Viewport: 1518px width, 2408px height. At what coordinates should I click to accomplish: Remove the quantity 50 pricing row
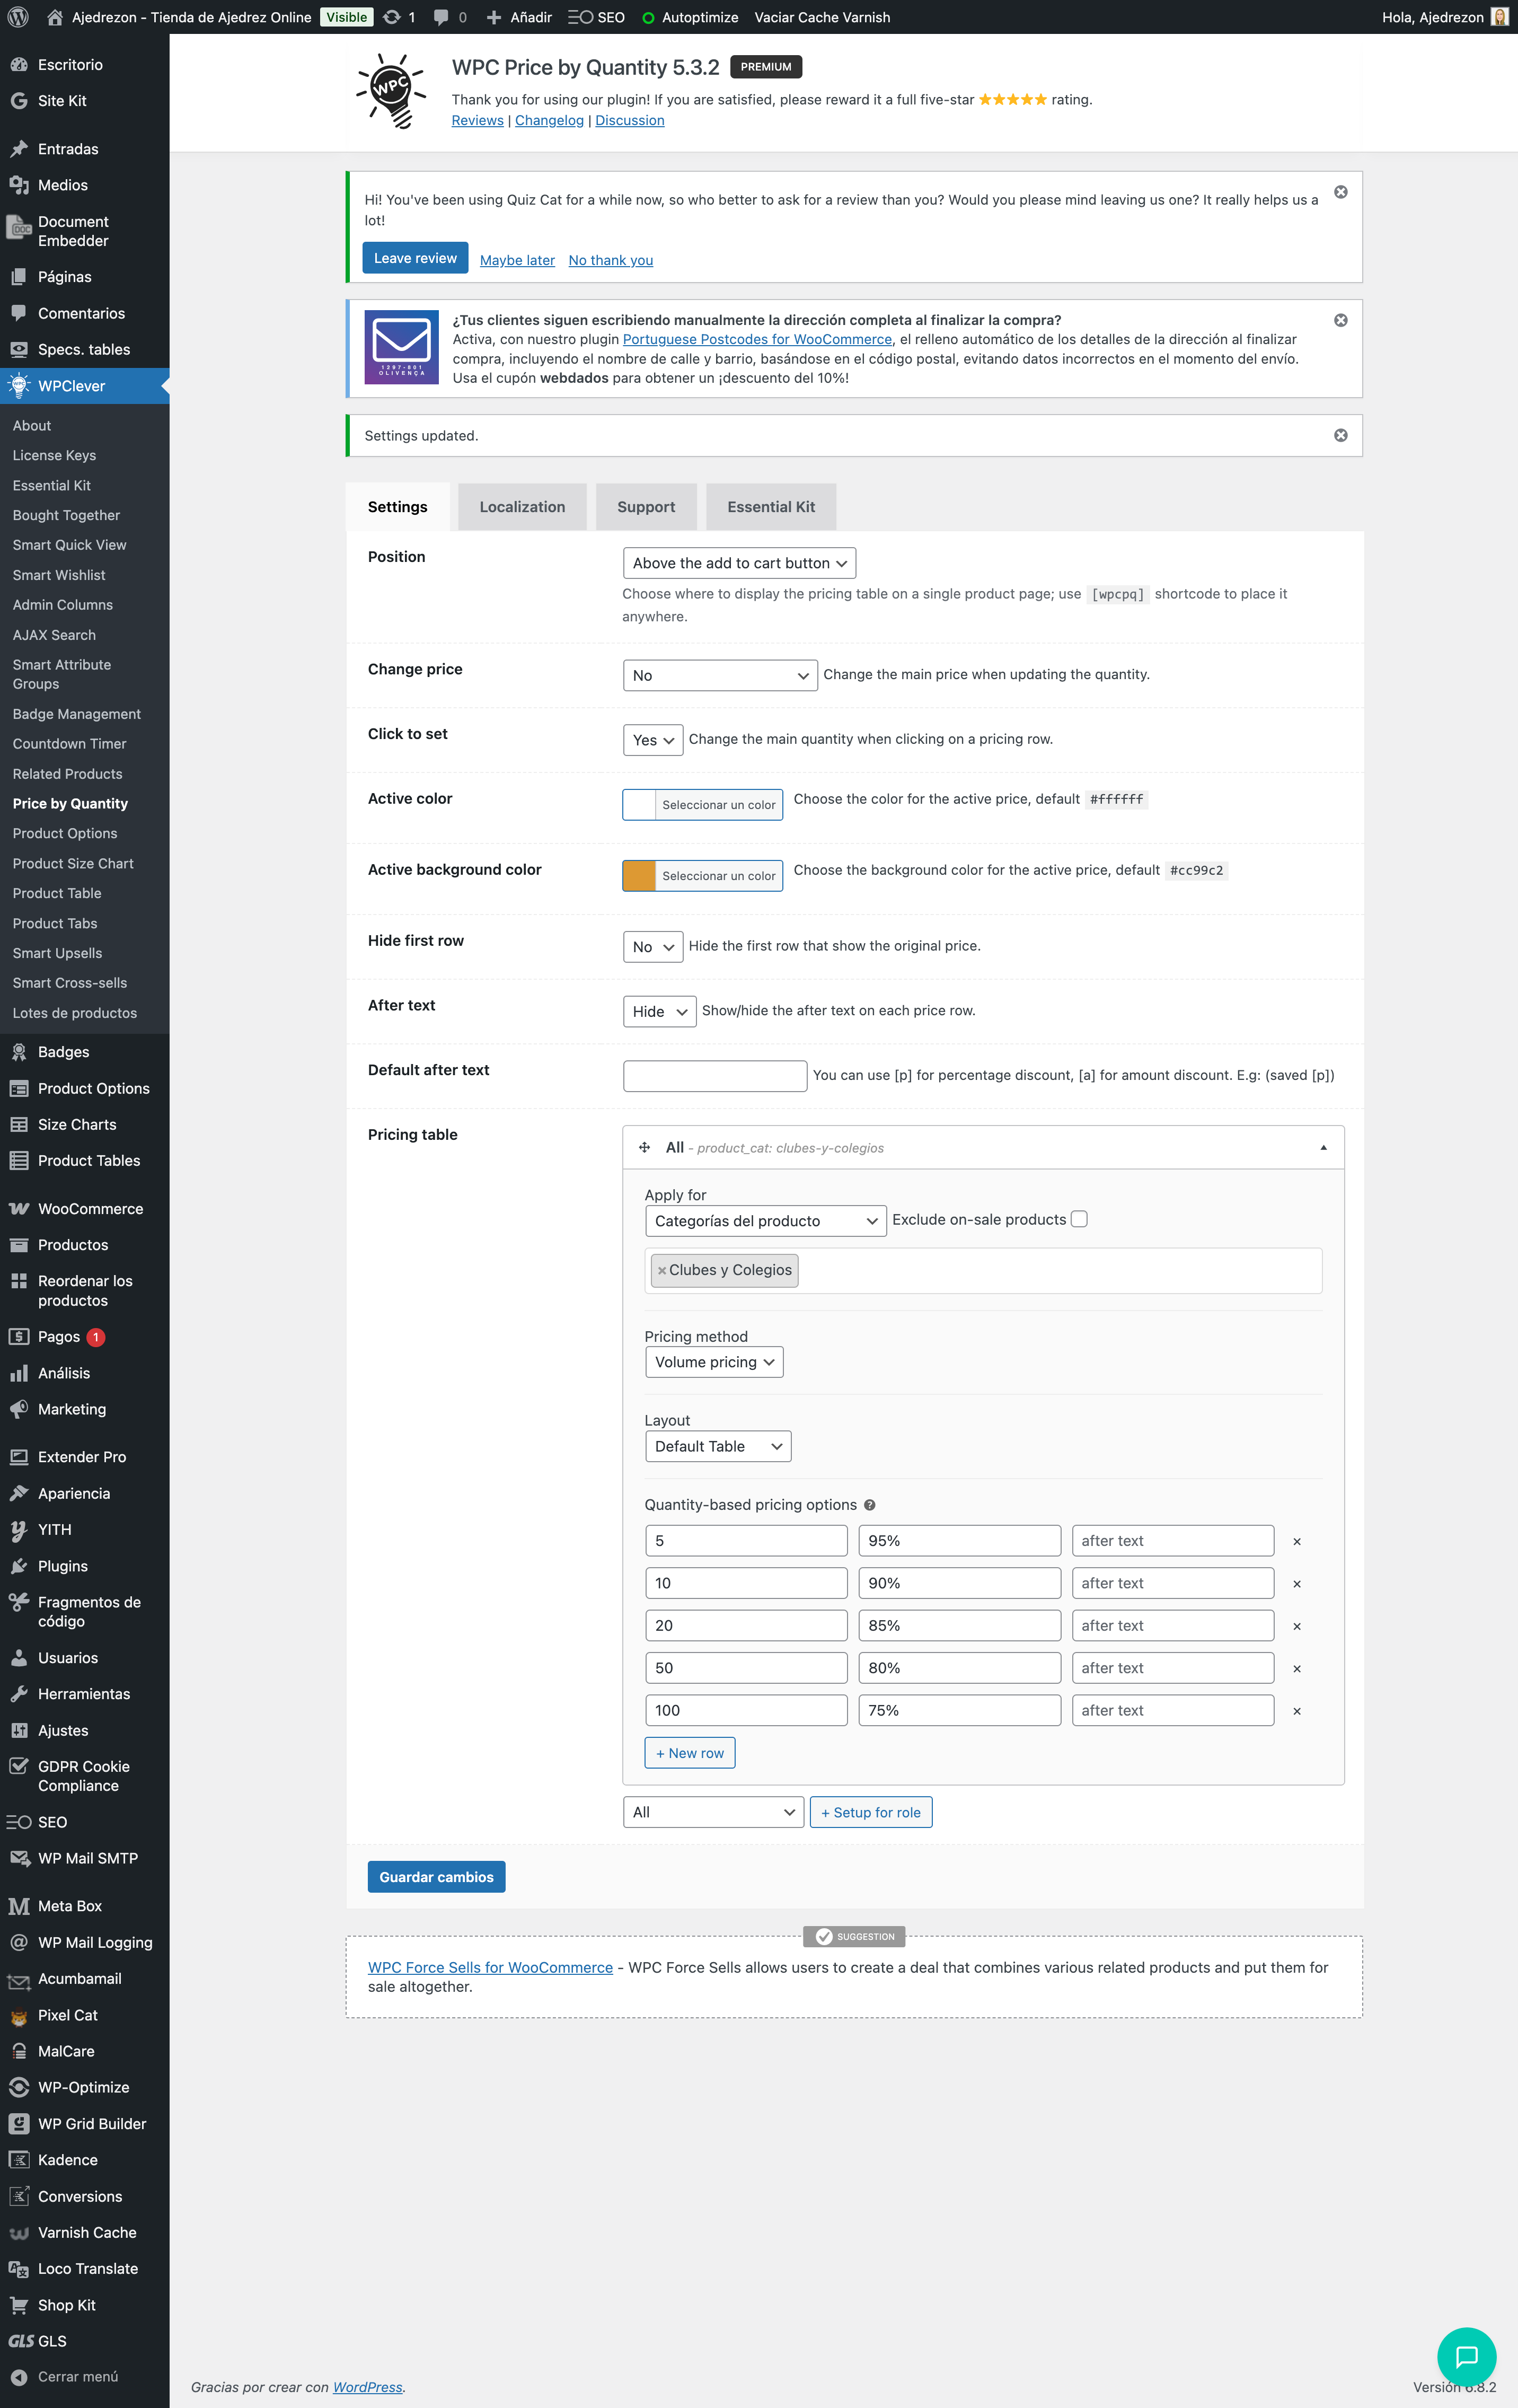coord(1297,1668)
